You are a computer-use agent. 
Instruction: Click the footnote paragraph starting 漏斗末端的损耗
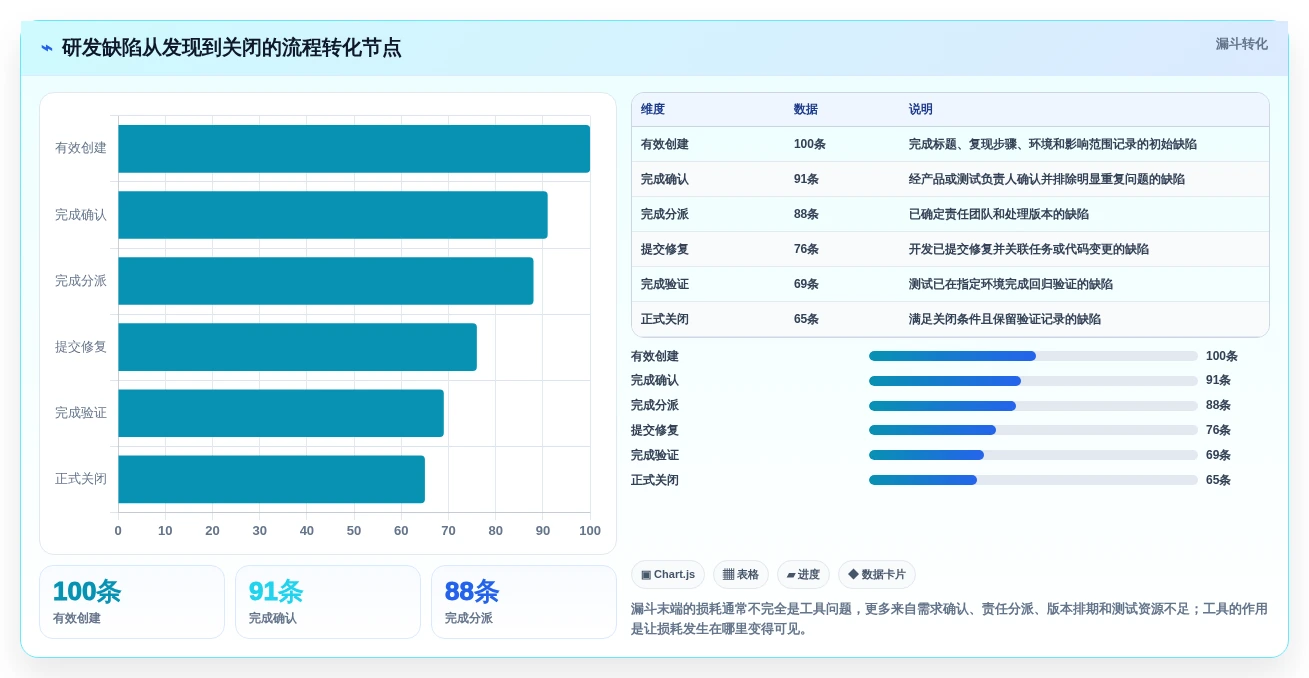[x=949, y=619]
